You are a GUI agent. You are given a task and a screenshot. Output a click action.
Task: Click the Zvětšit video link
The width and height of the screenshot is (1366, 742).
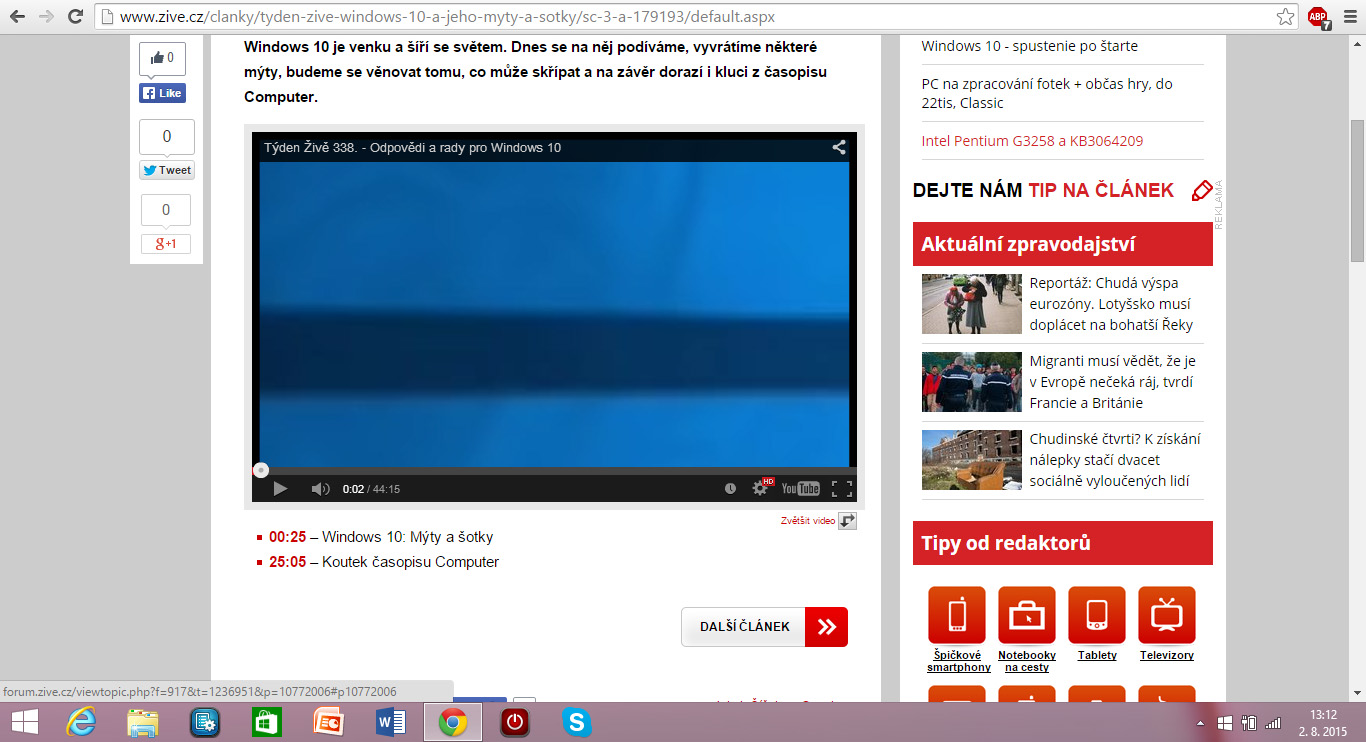pyautogui.click(x=808, y=521)
